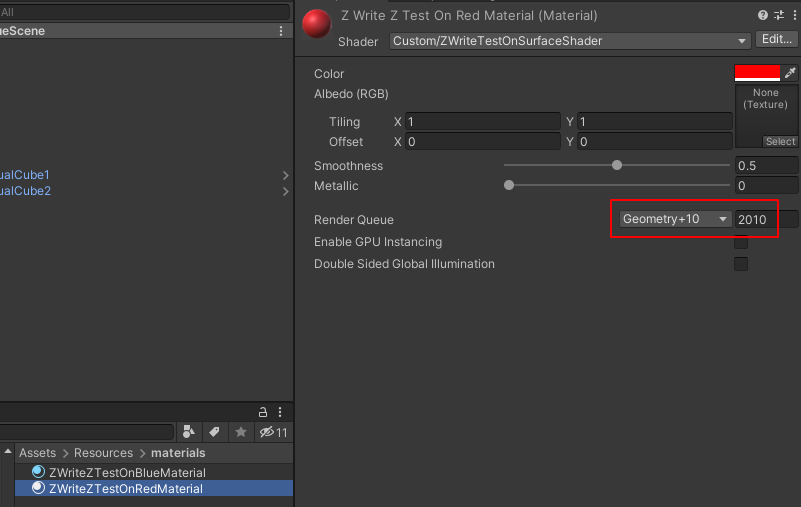
Task: Edit the Tiling X field
Action: 482,122
